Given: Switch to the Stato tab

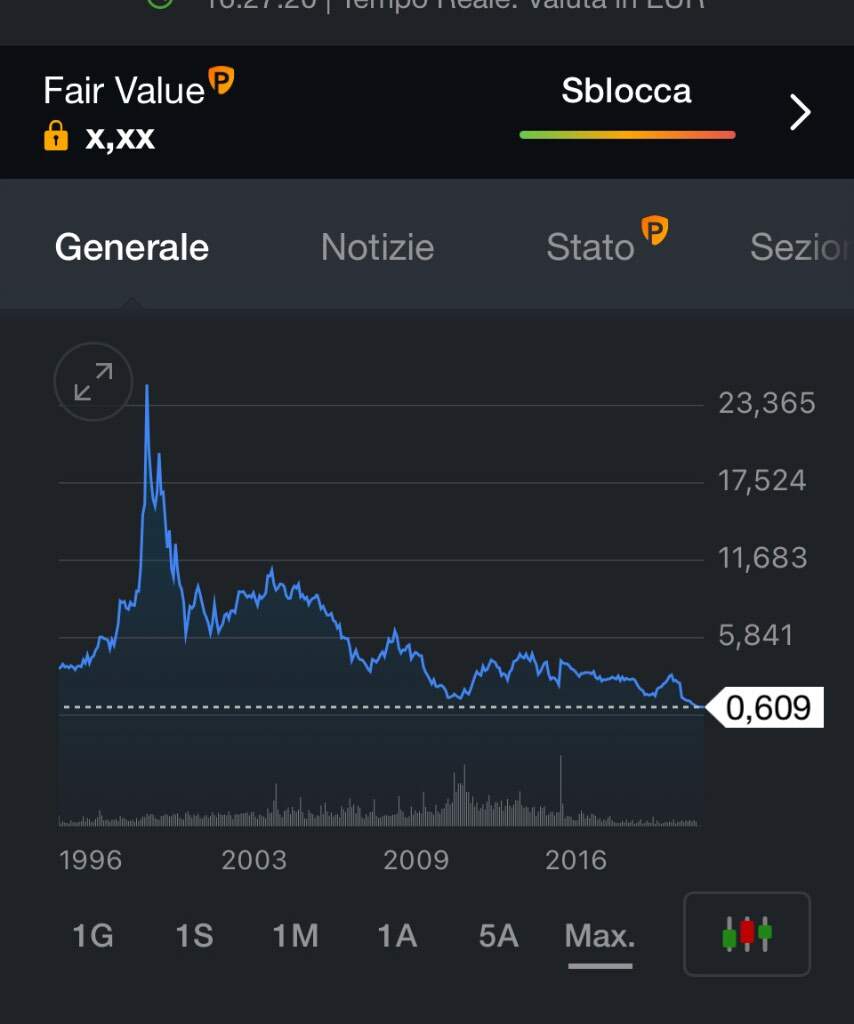Looking at the screenshot, I should [590, 248].
